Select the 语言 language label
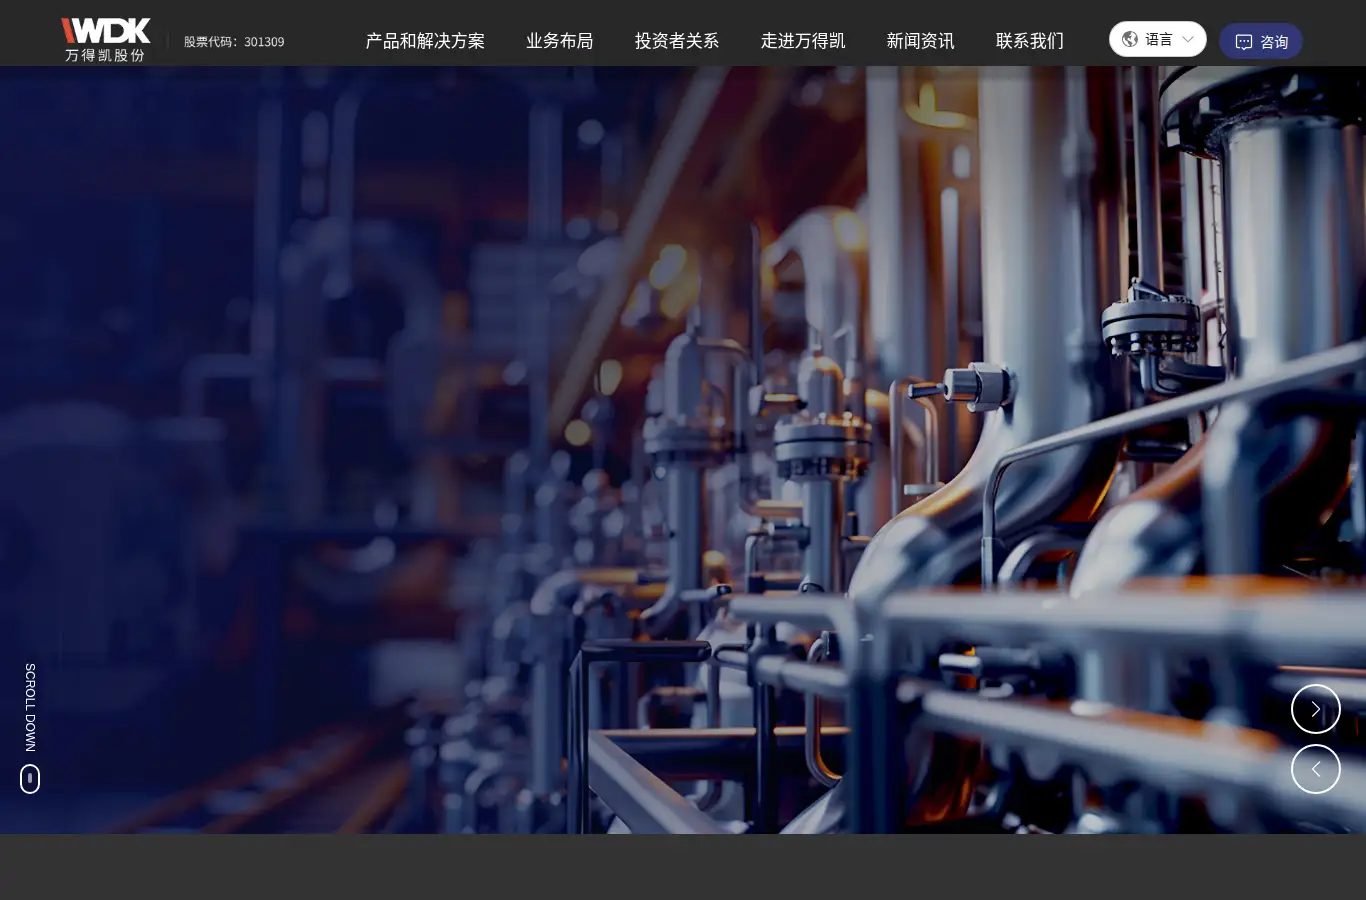 click(1159, 40)
